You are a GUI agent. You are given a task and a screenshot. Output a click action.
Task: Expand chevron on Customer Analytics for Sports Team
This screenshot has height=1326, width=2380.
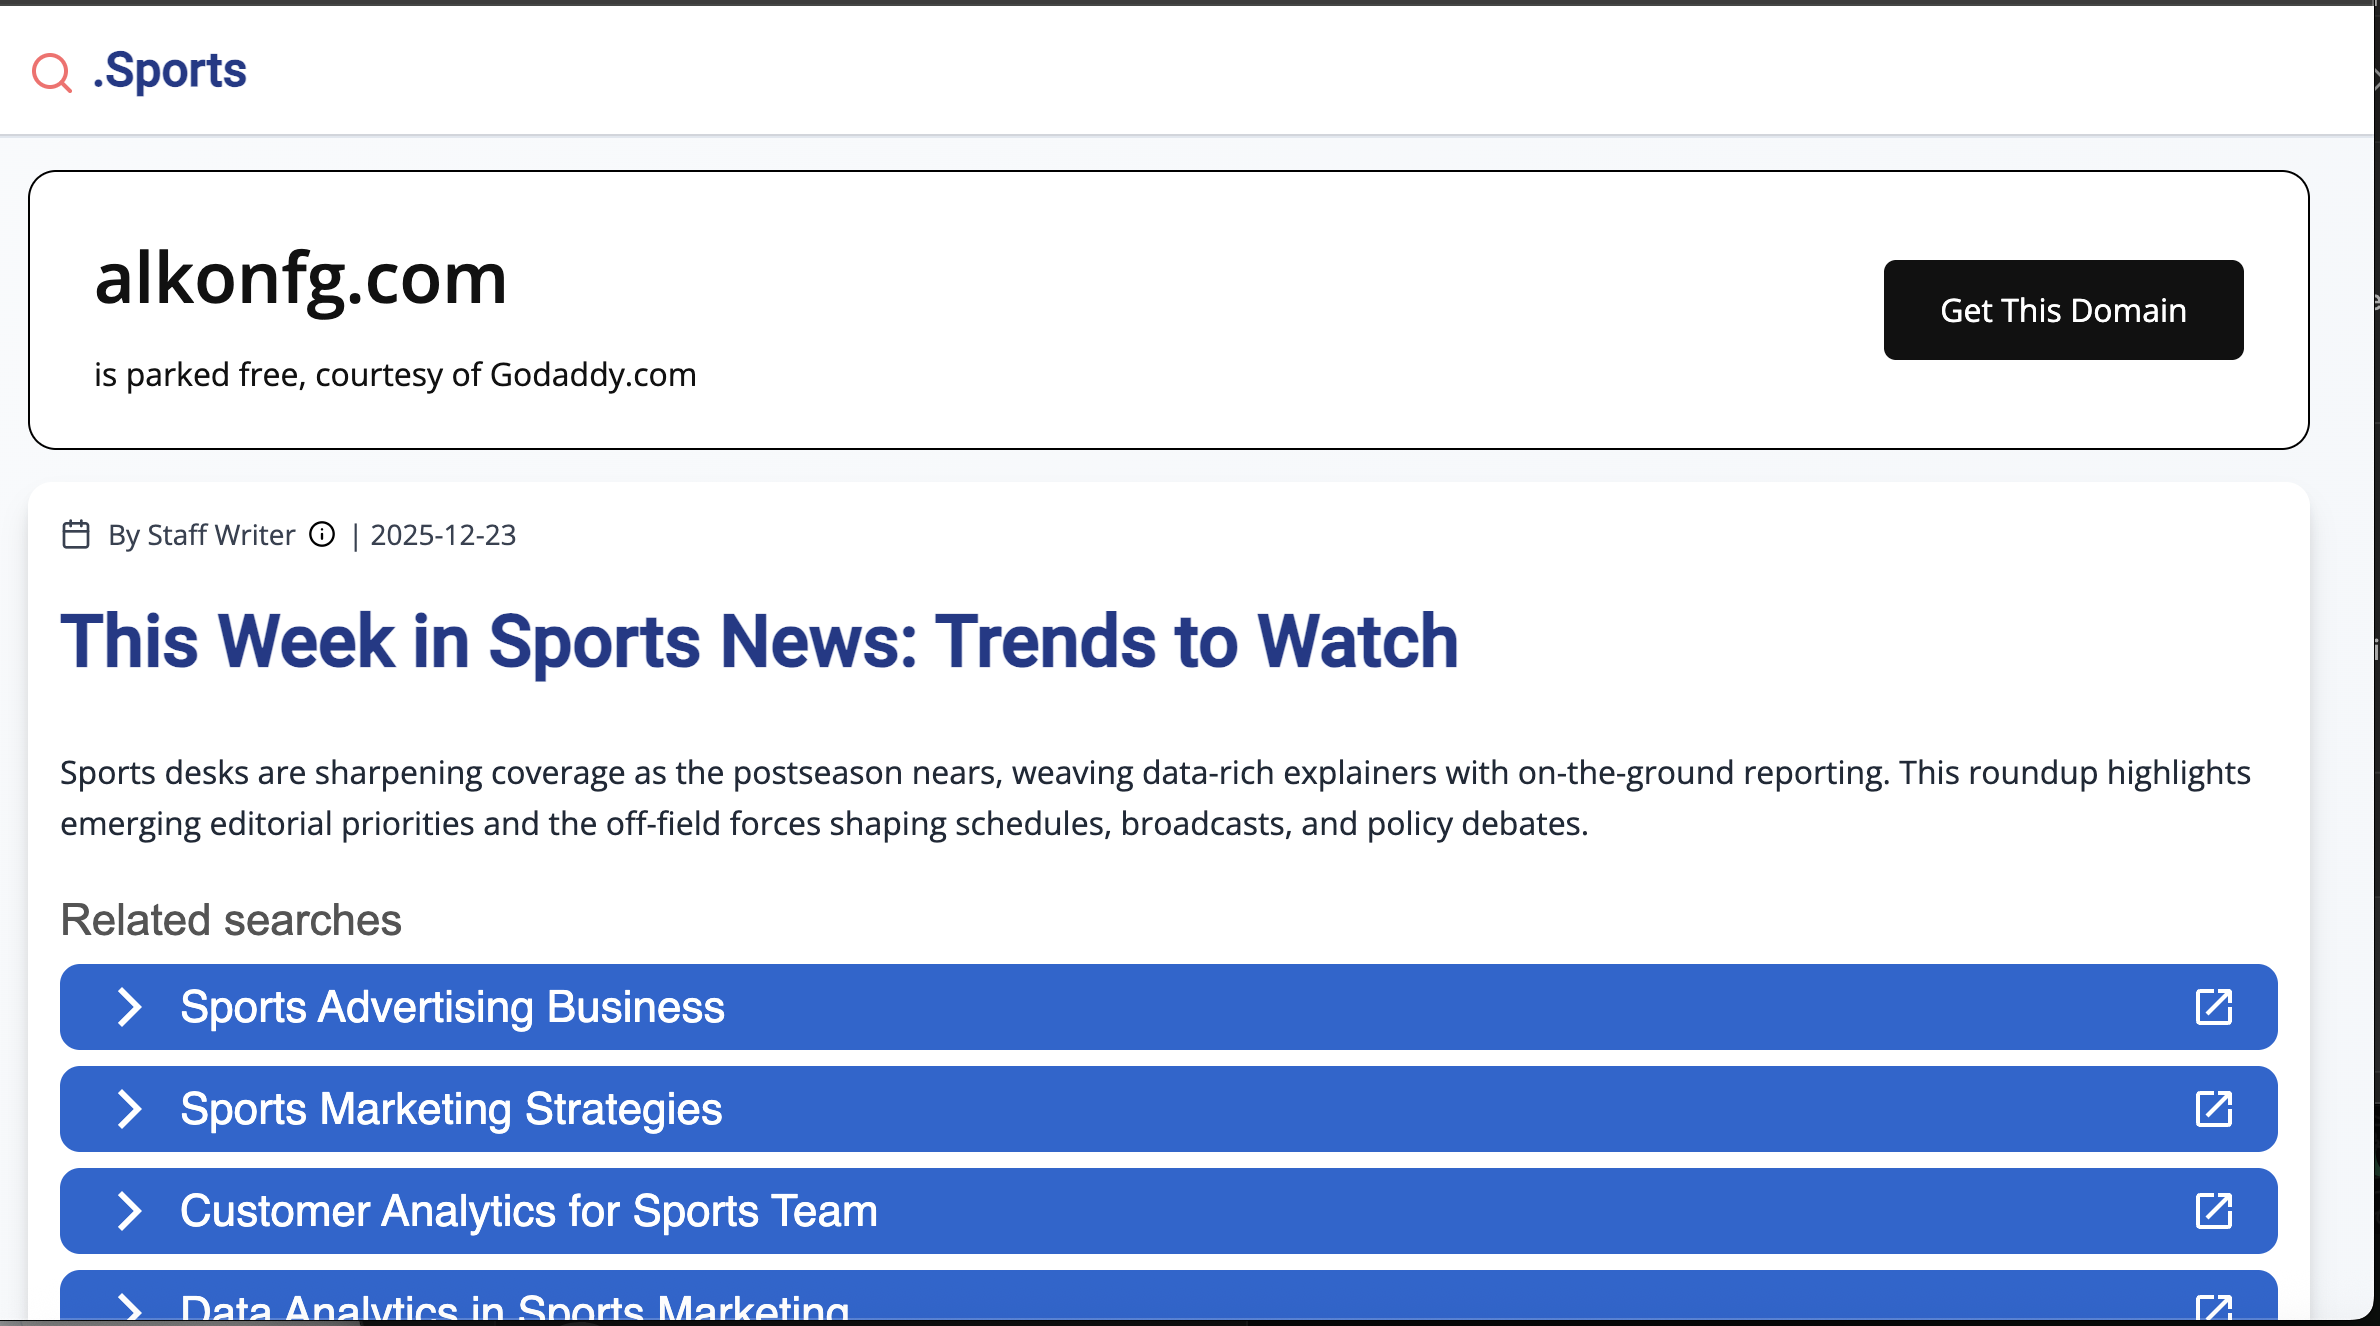tap(129, 1211)
